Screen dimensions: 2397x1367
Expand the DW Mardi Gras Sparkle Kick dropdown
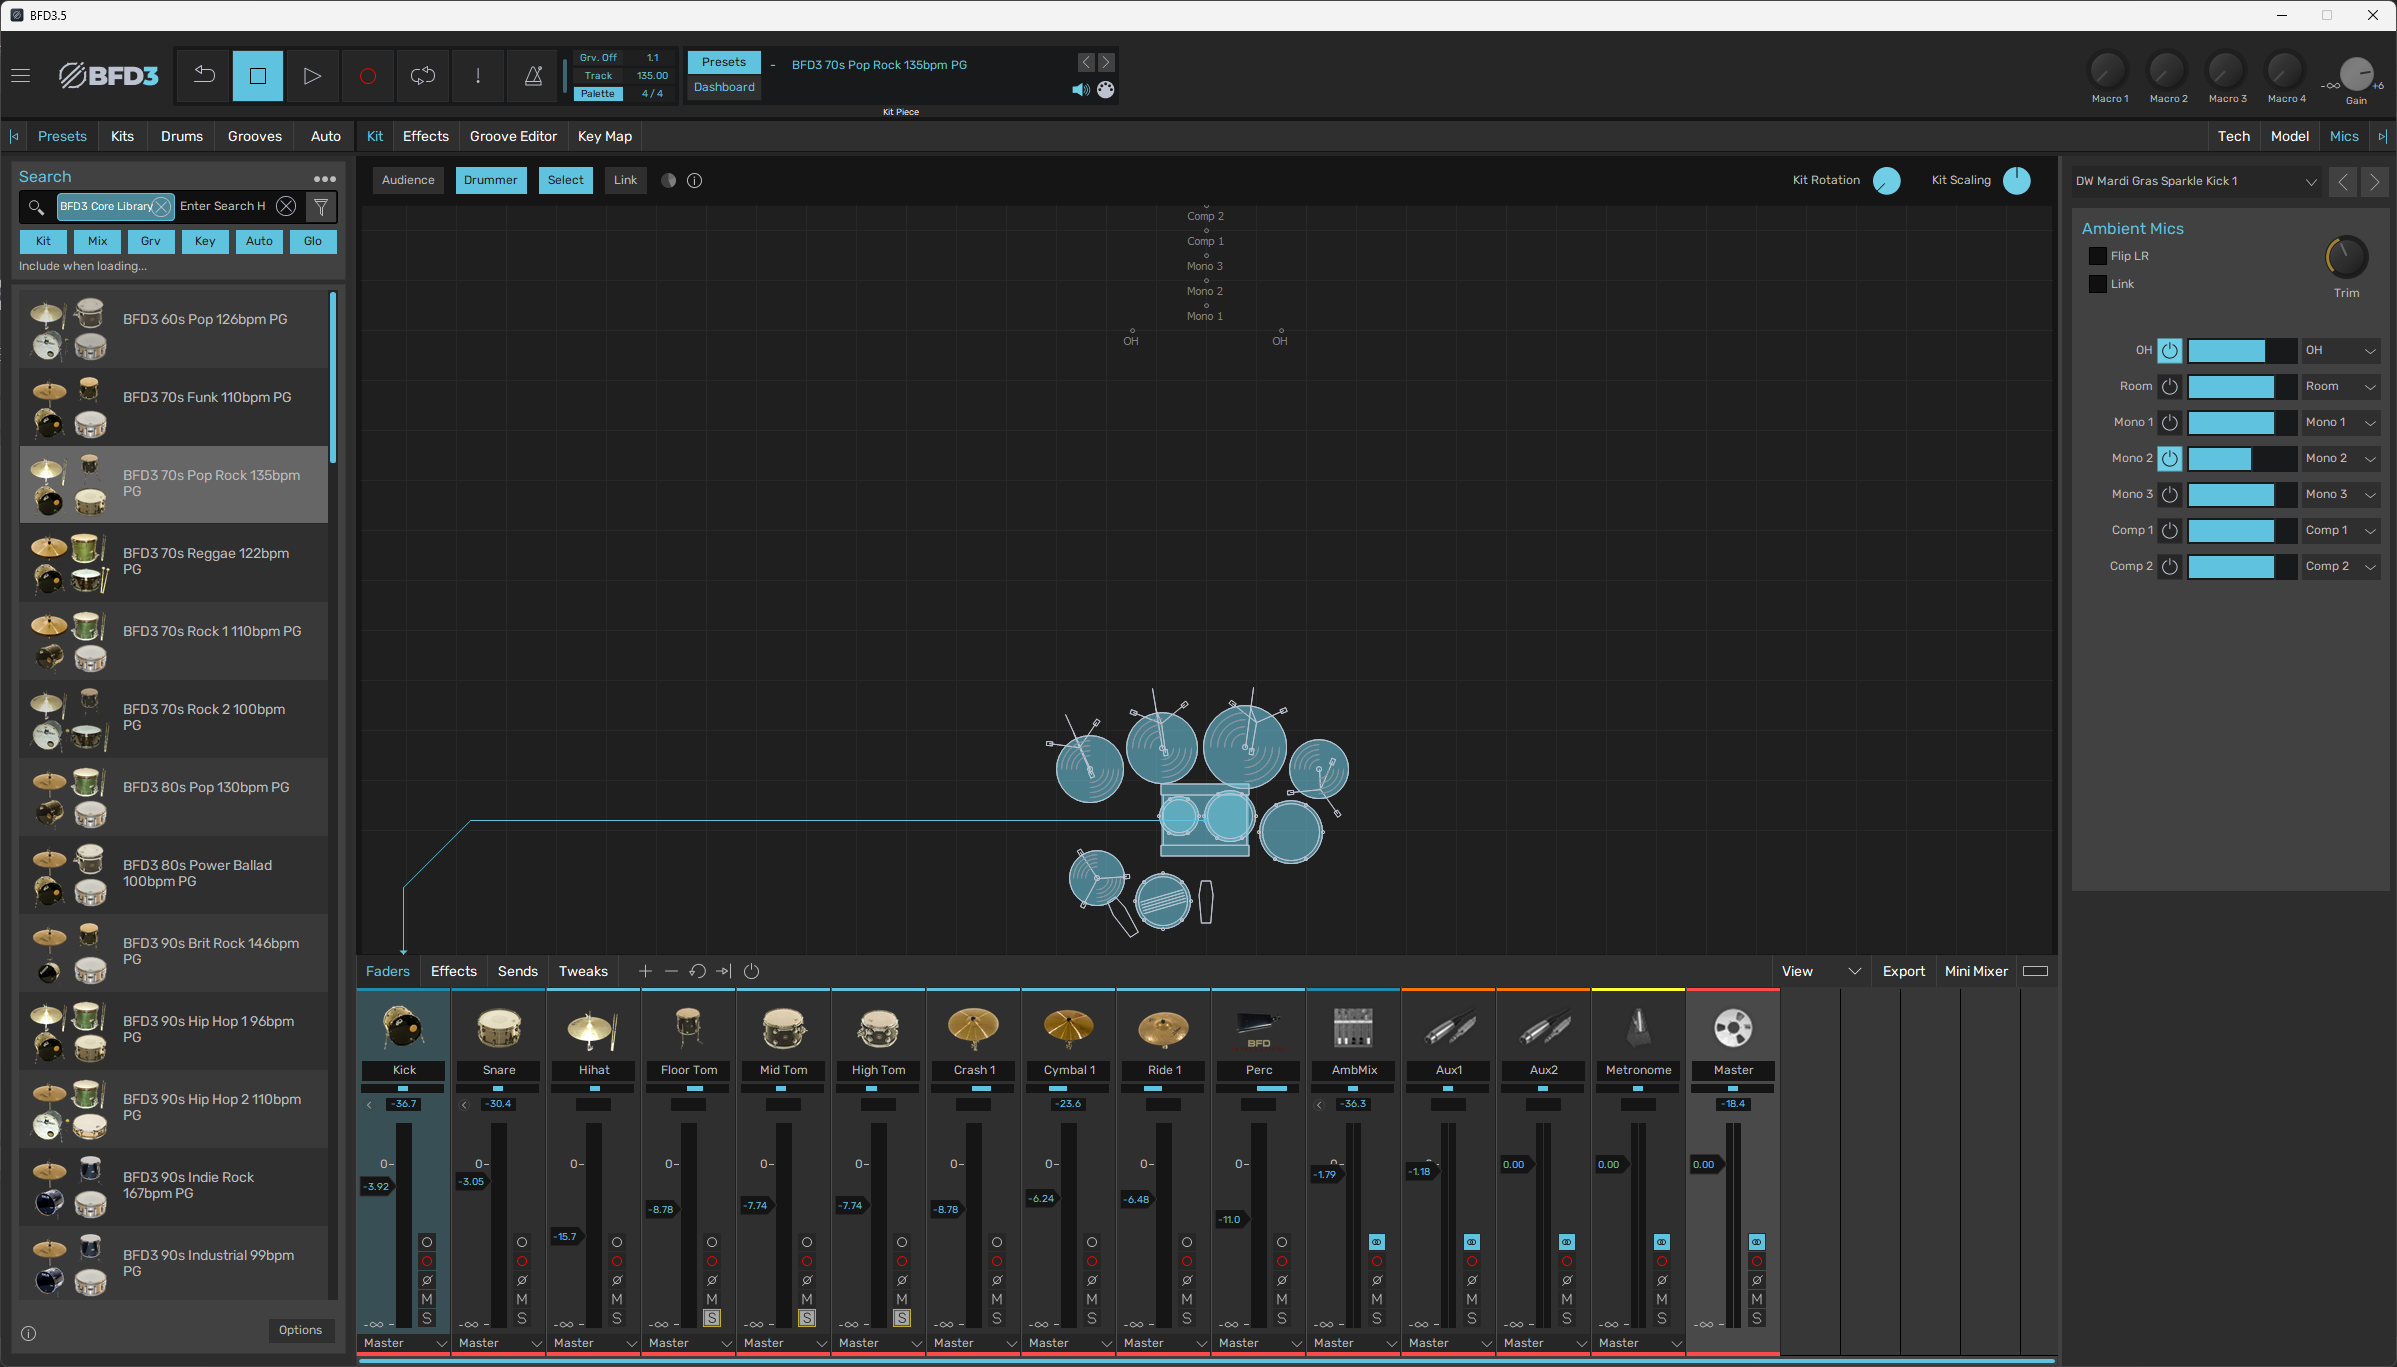[x=2310, y=182]
